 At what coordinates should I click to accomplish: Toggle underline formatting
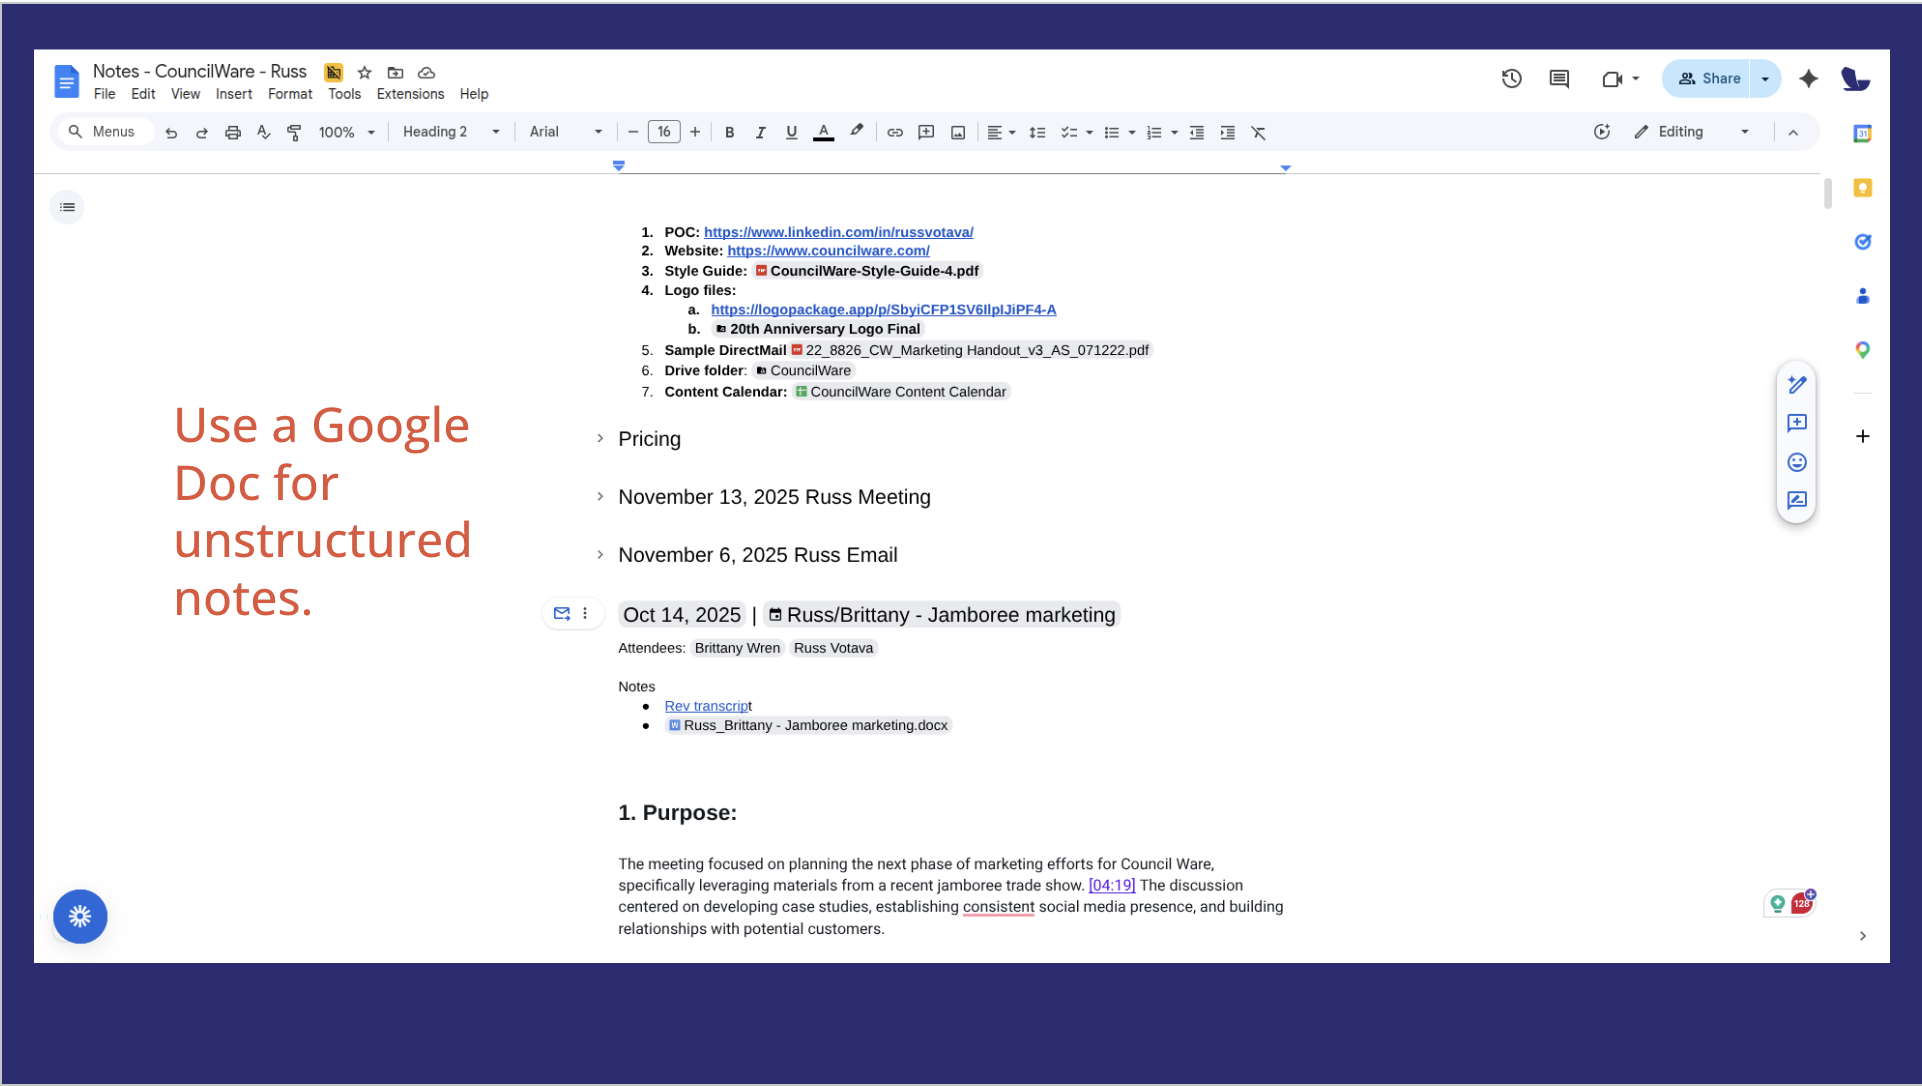[791, 132]
